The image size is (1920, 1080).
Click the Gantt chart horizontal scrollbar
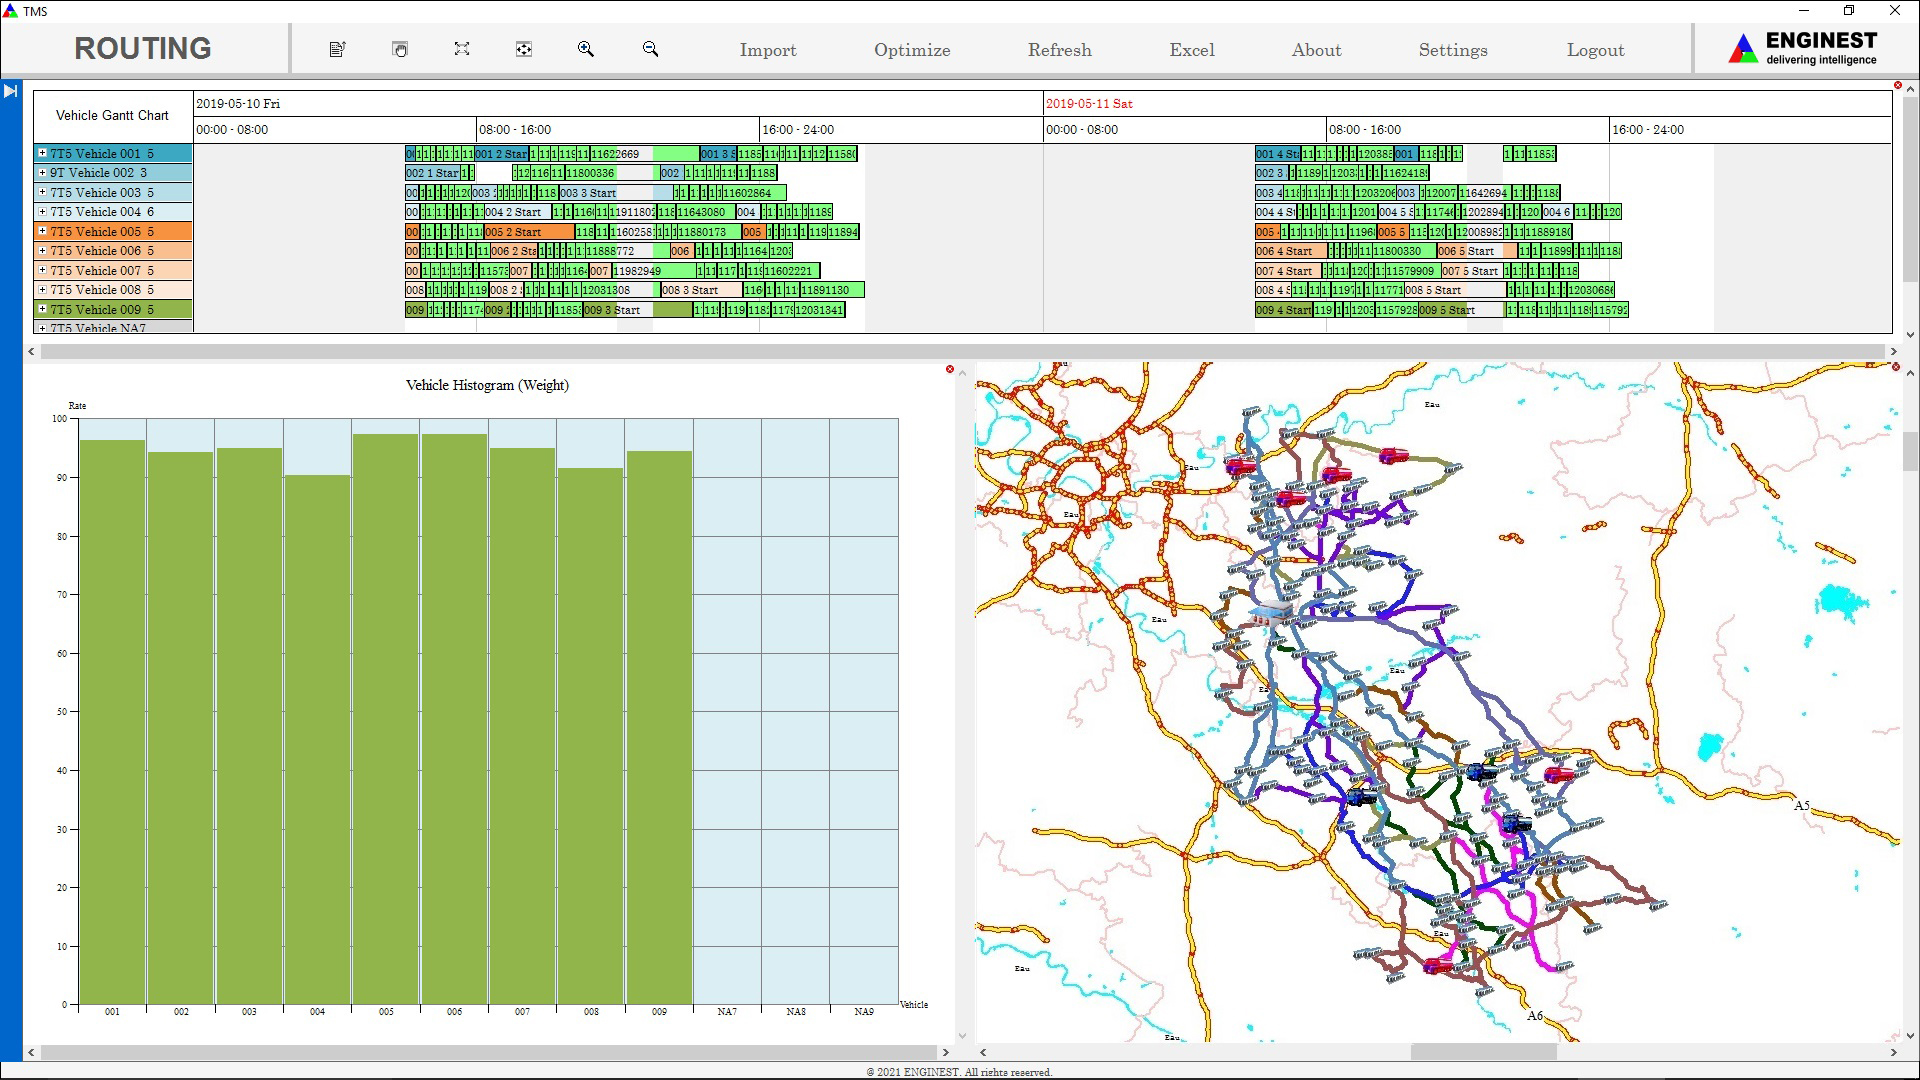(960, 351)
